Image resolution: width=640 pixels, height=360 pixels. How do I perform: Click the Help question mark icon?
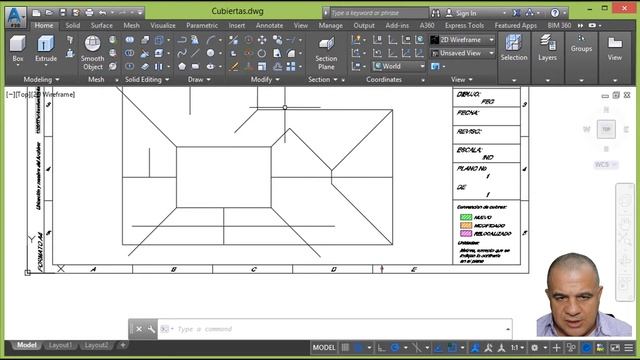pos(555,13)
